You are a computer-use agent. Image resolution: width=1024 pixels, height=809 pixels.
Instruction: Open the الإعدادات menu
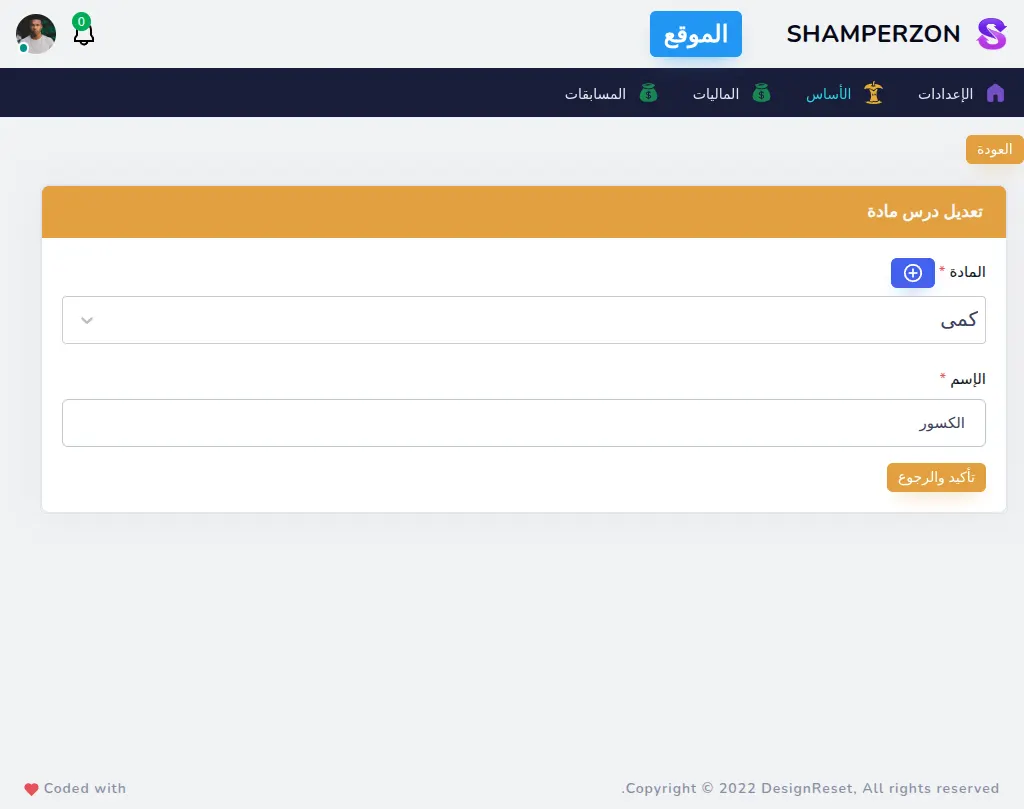click(945, 94)
